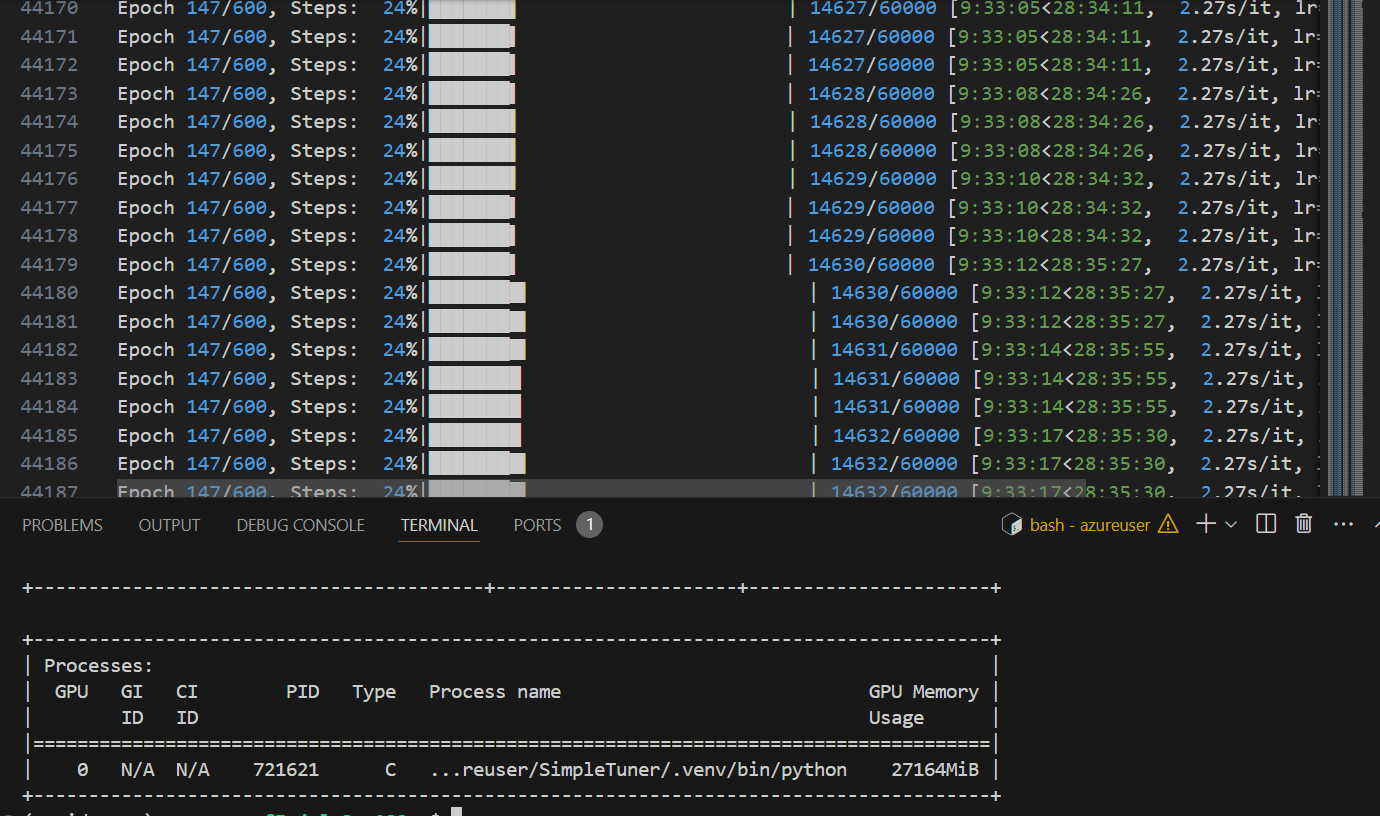Click line number 44170 in the gutter

[50, 9]
